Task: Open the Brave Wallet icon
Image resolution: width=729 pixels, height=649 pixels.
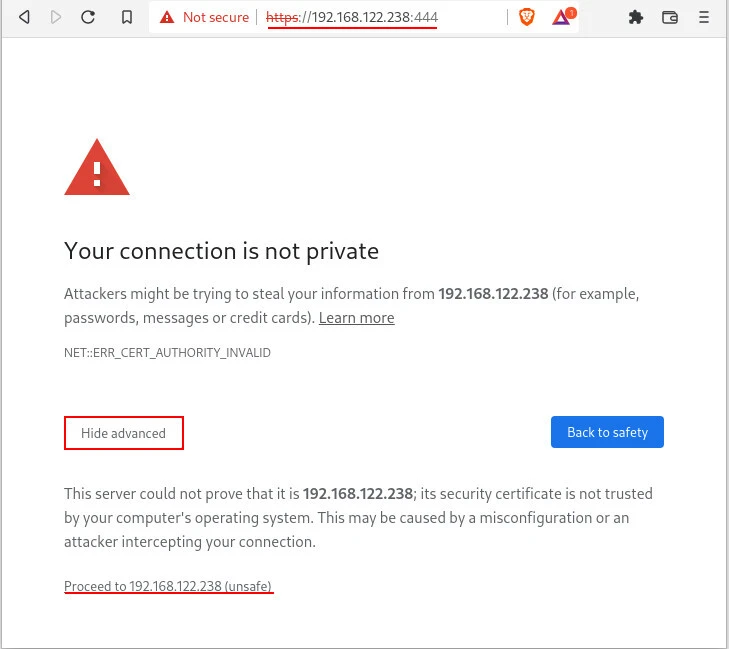Action: (x=670, y=17)
